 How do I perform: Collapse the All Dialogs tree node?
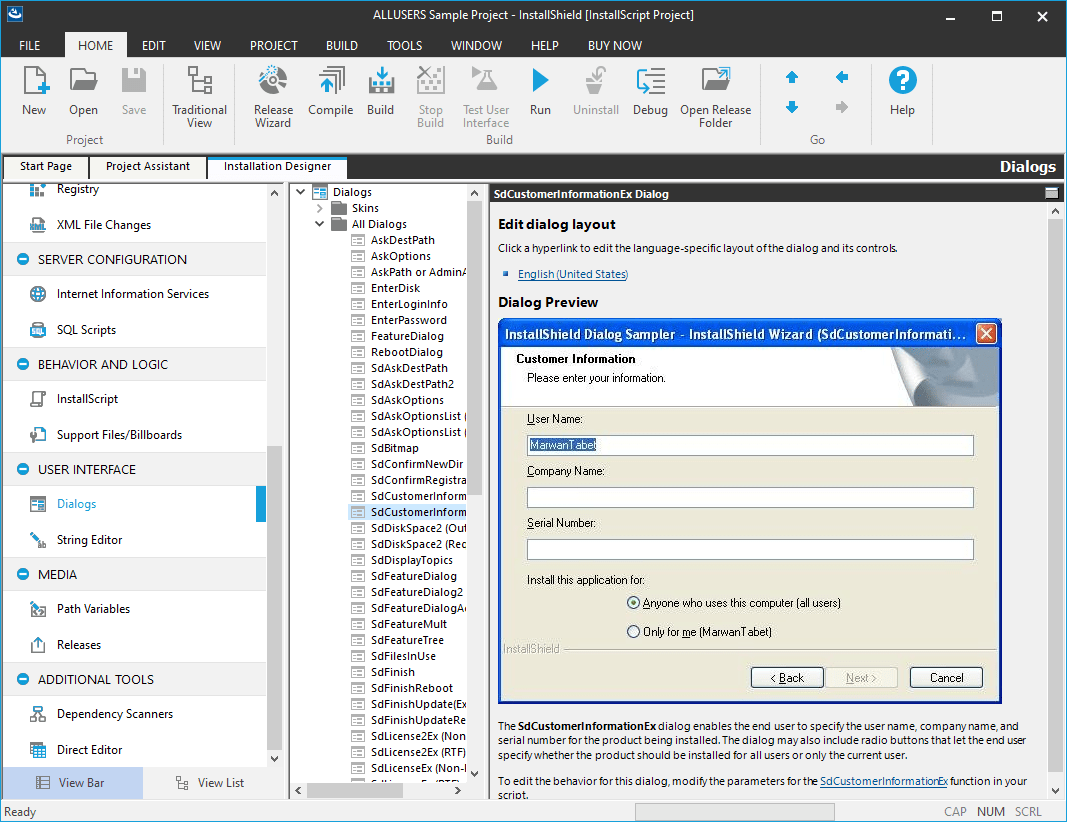pos(318,223)
